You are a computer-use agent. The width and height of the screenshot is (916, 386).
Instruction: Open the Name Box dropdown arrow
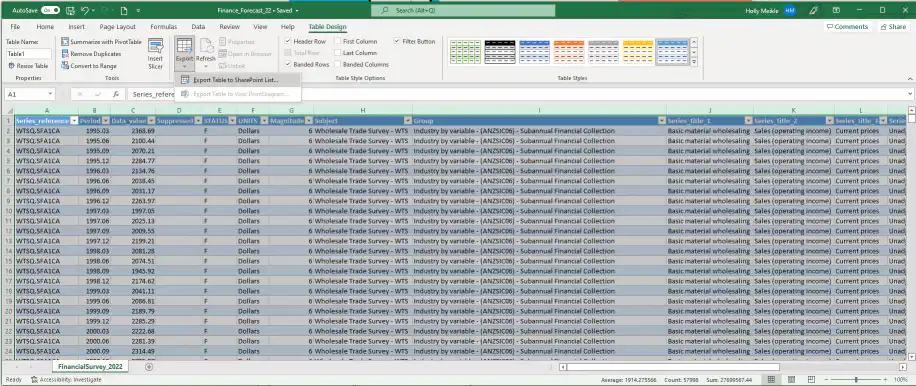[50, 94]
